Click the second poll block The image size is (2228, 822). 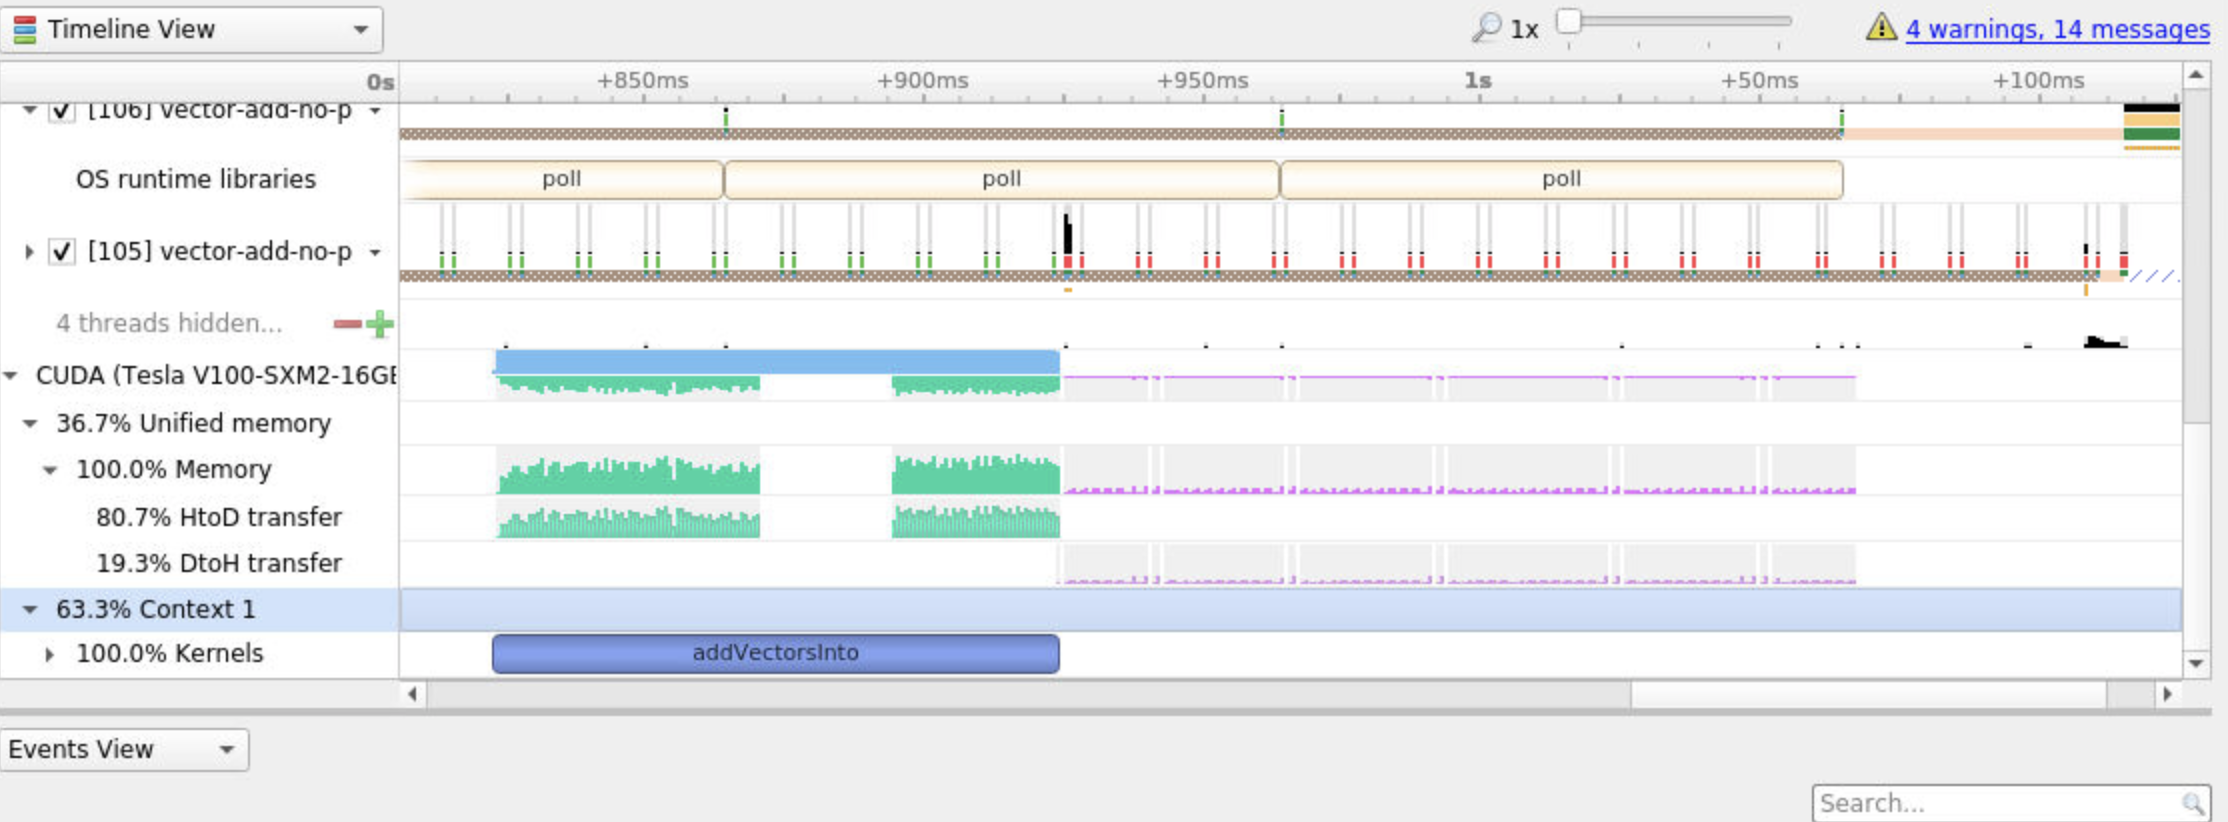tap(1001, 179)
